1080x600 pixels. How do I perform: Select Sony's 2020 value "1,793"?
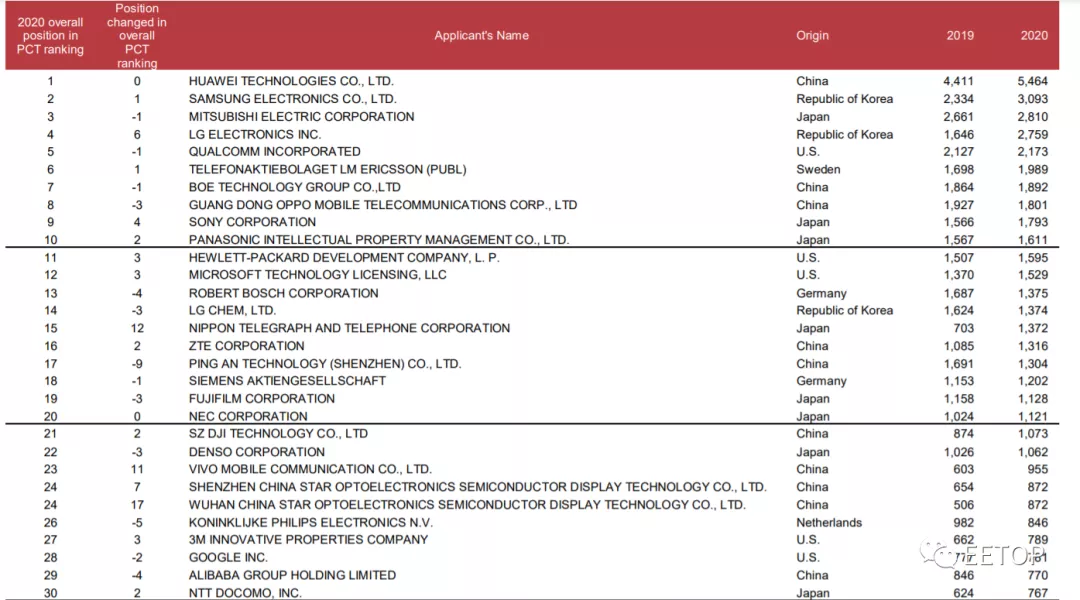[x=1032, y=223]
